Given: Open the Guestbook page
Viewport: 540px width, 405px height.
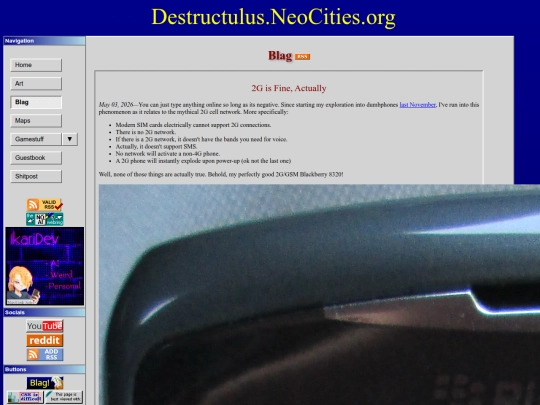Looking at the screenshot, I should [x=36, y=158].
